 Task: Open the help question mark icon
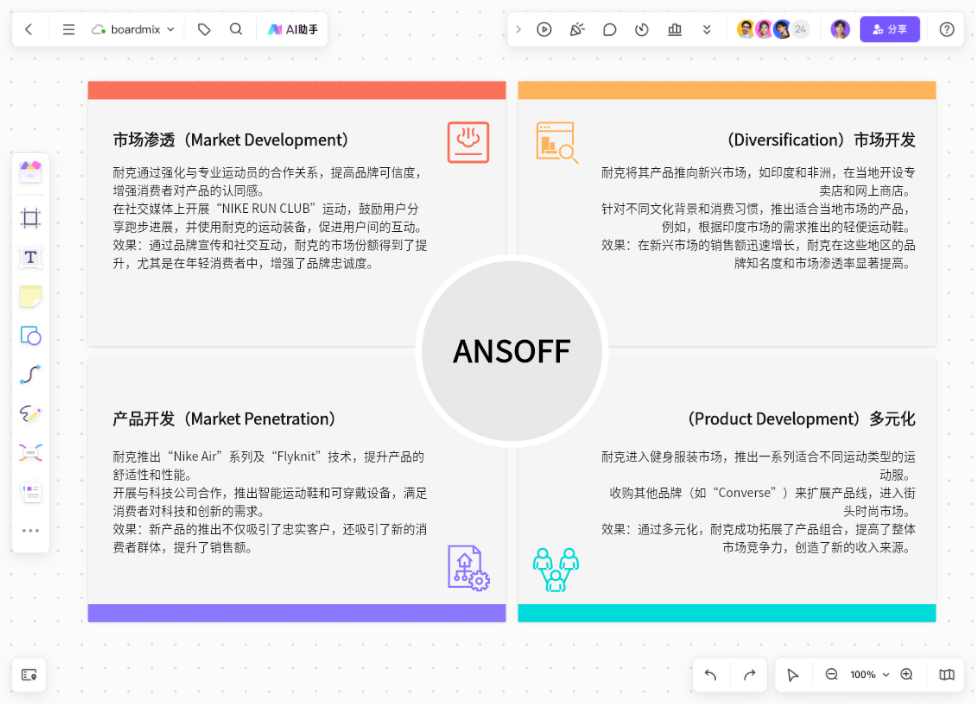tap(947, 29)
